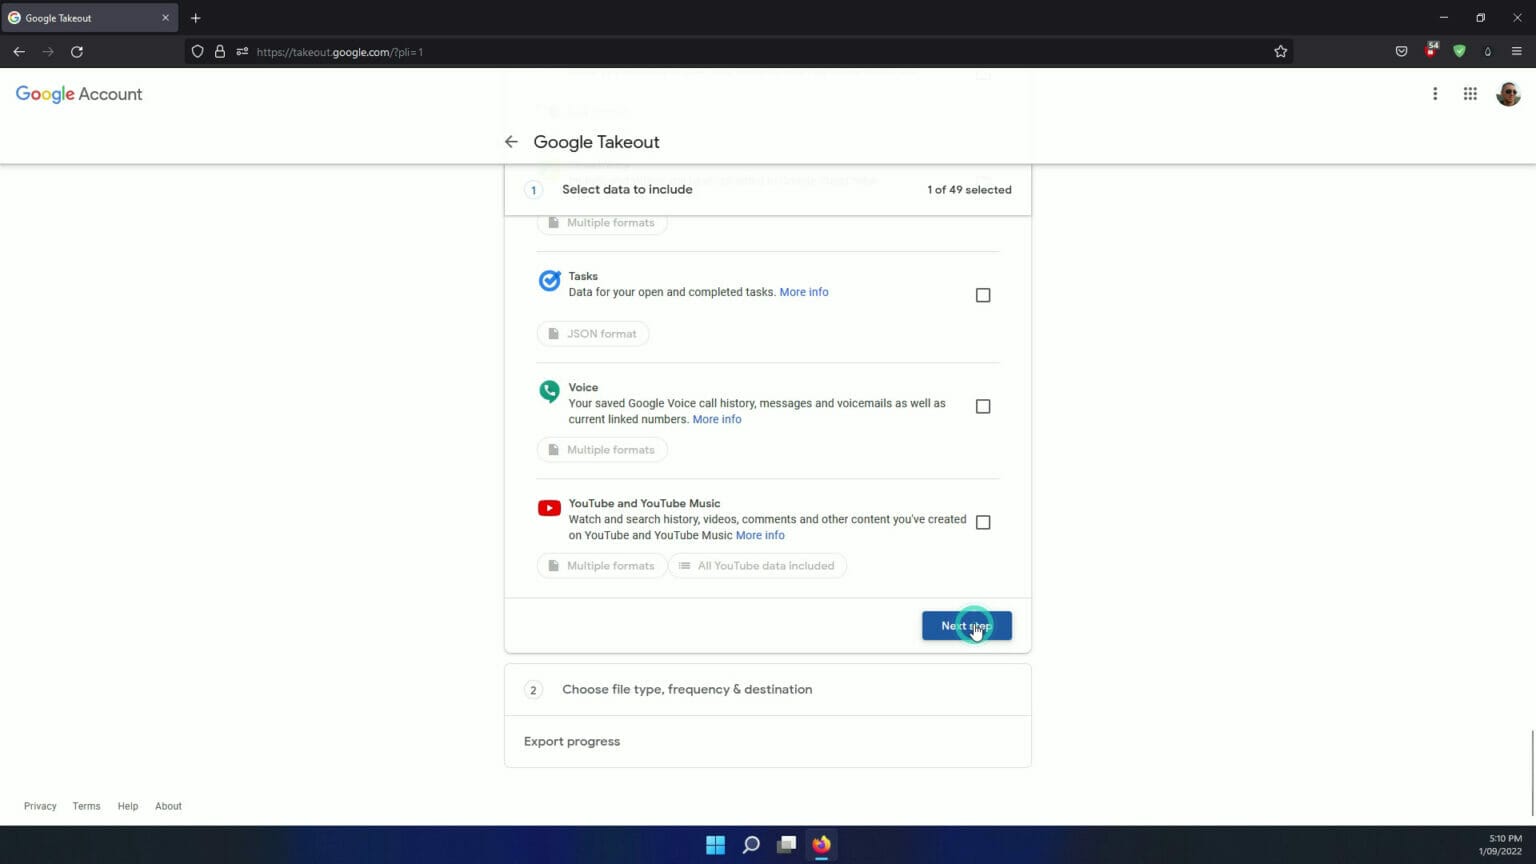Open the All YouTube data included selector
The width and height of the screenshot is (1536, 864).
pos(757,565)
